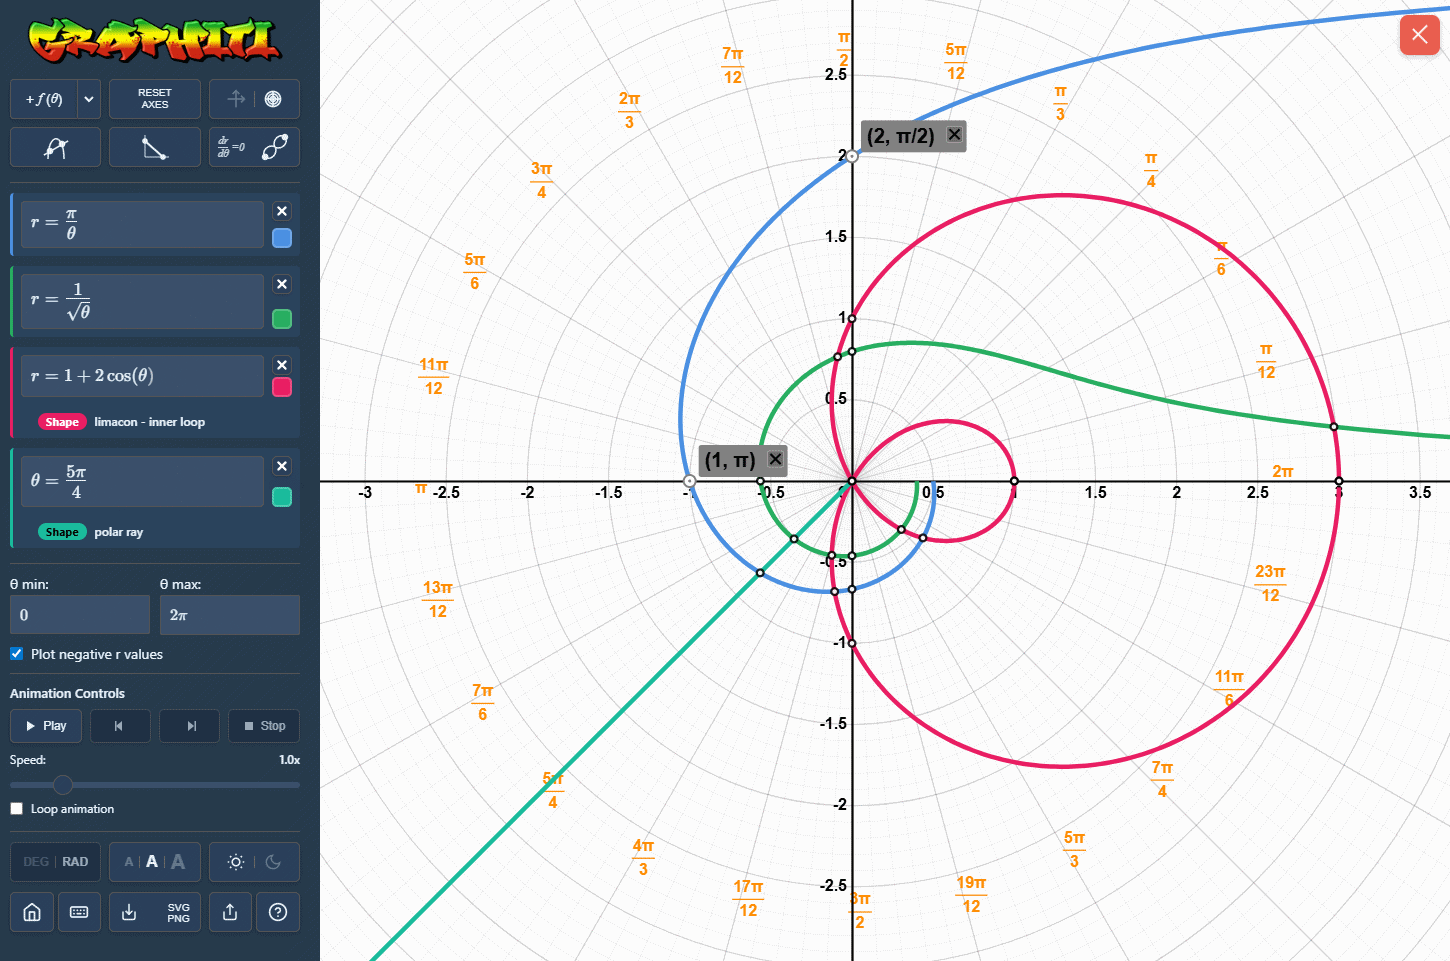Step animation forward
This screenshot has height=961, width=1450.
pos(190,726)
